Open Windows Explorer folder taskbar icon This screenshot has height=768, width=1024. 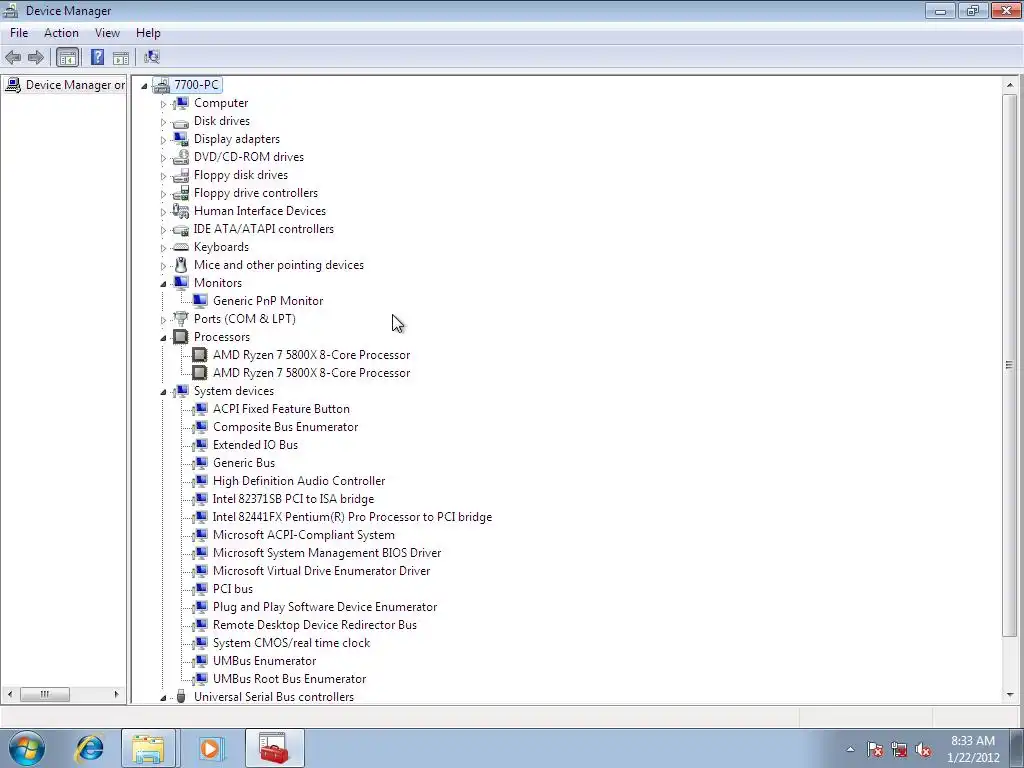[x=148, y=748]
